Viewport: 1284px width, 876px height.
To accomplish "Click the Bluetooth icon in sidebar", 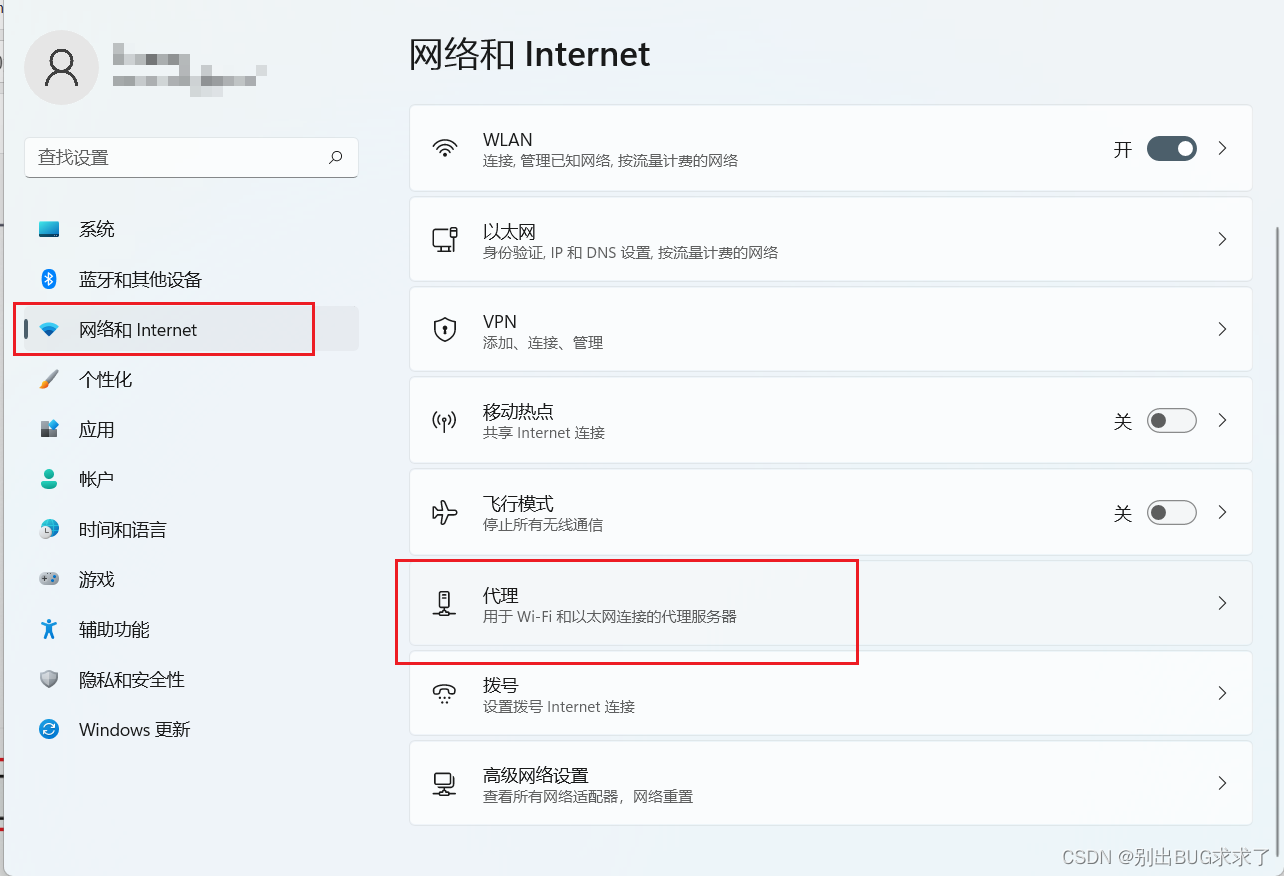I will (49, 279).
